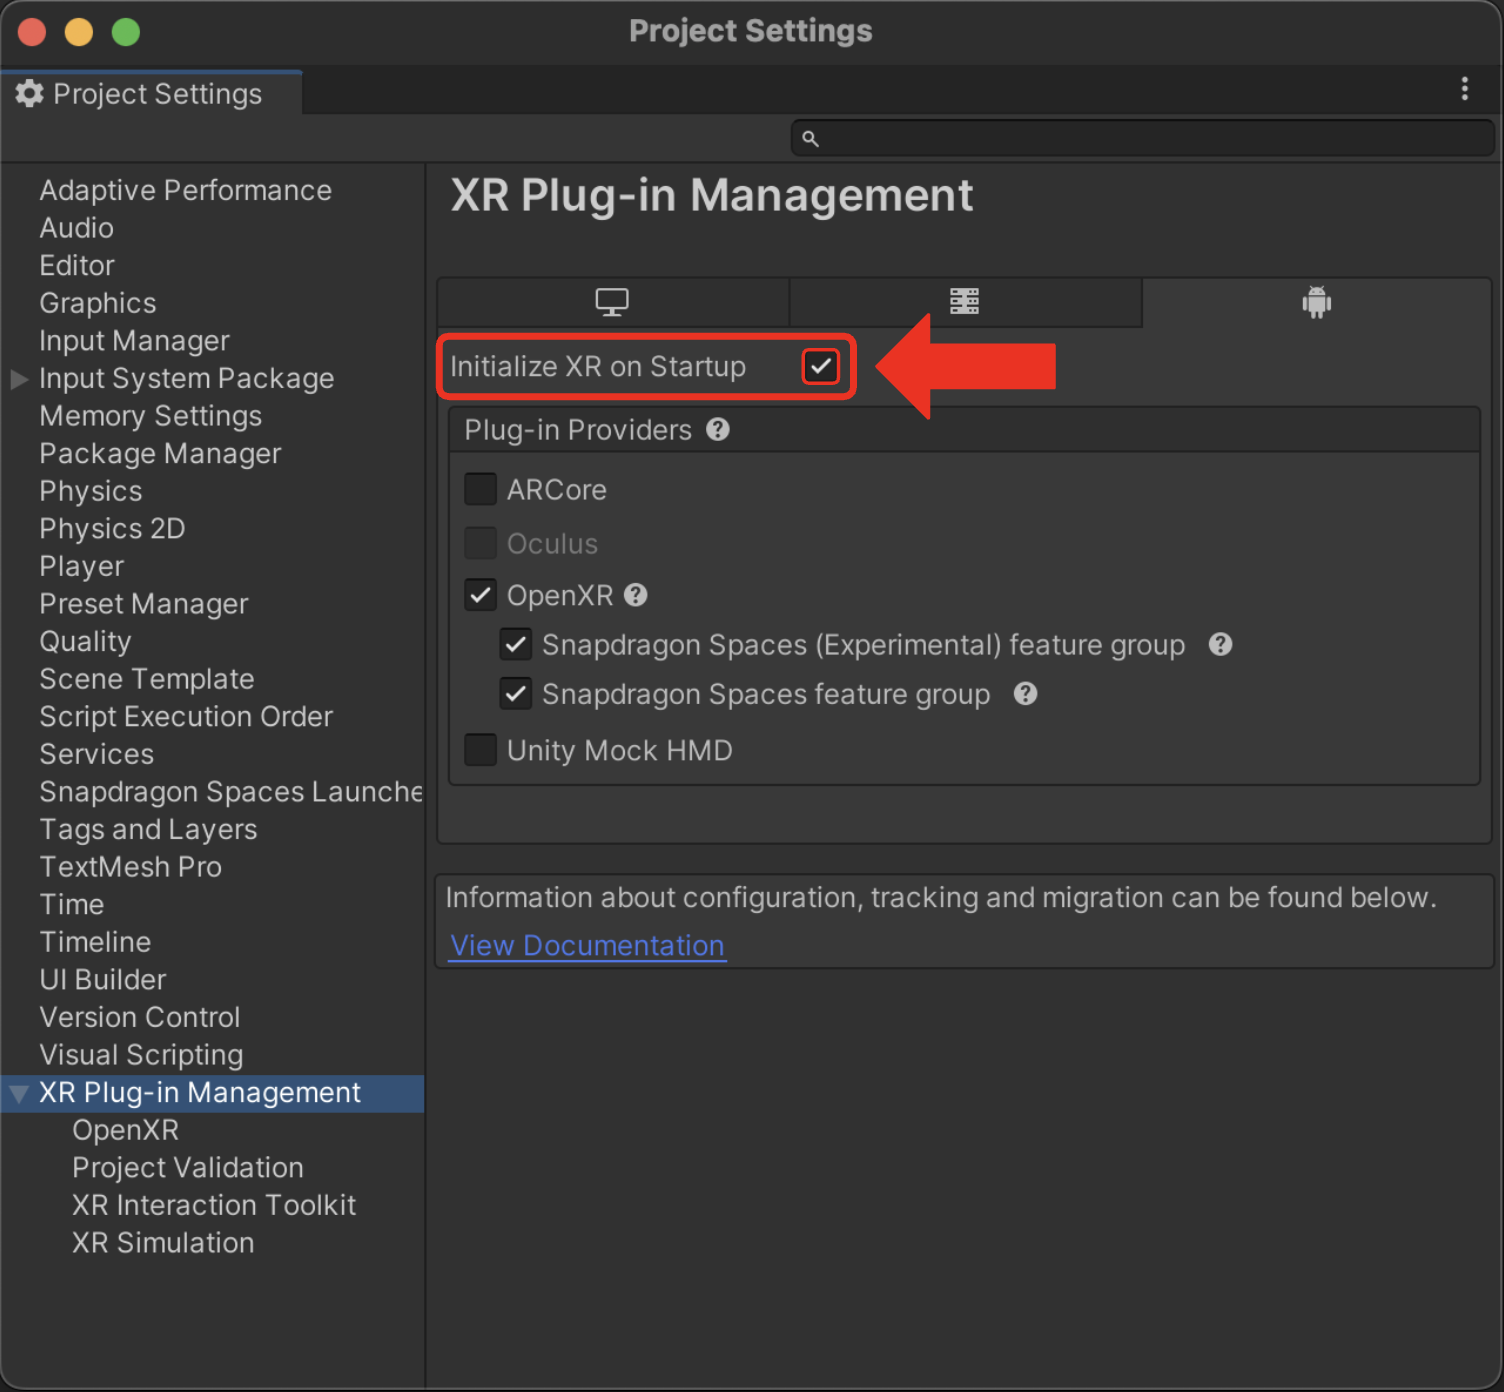Open Snapdragon Spaces Launcher settings
The height and width of the screenshot is (1392, 1504).
231,792
